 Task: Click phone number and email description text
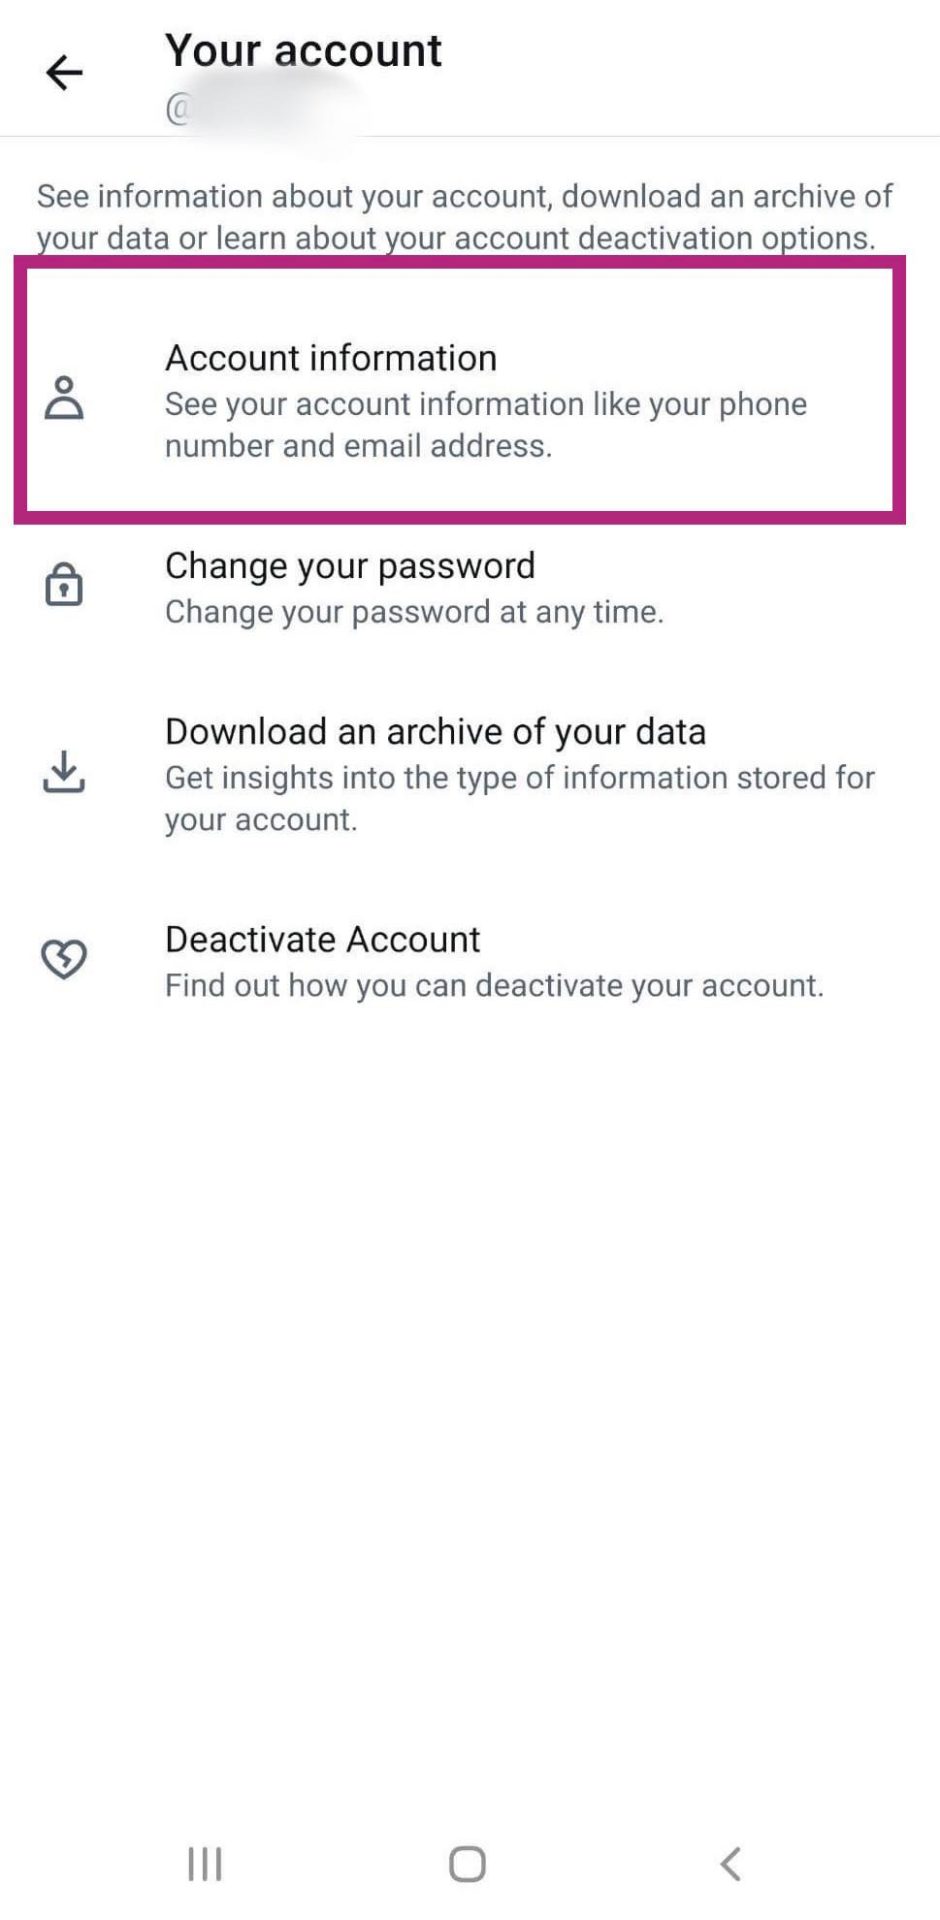tap(486, 425)
